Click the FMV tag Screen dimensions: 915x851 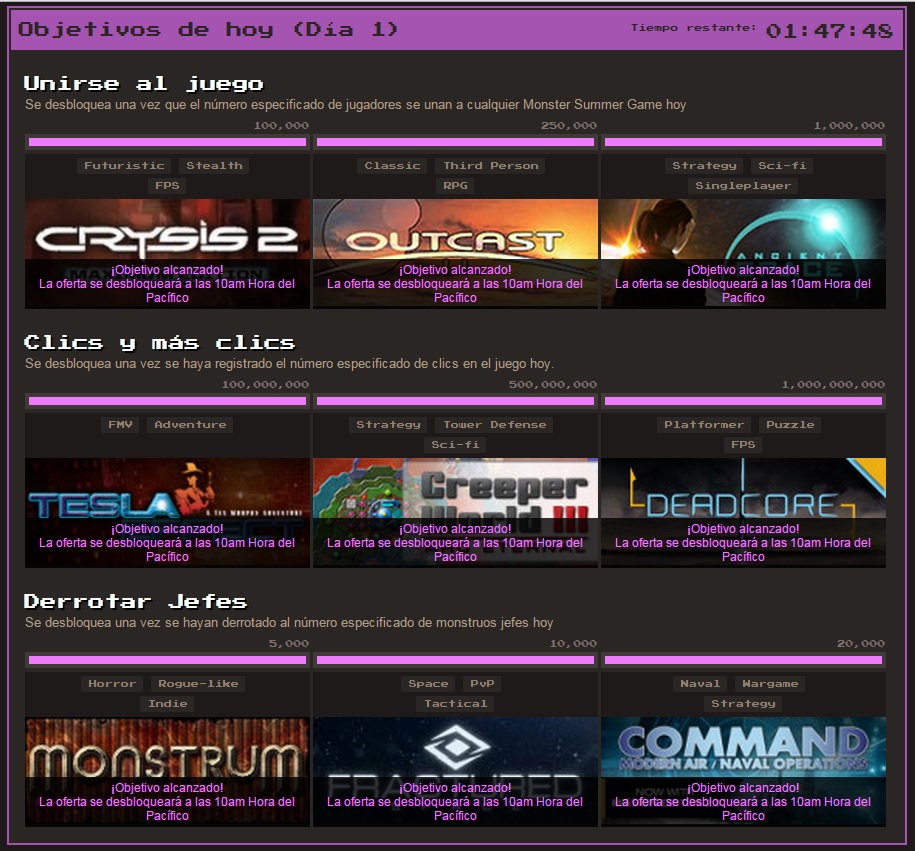tap(120, 425)
